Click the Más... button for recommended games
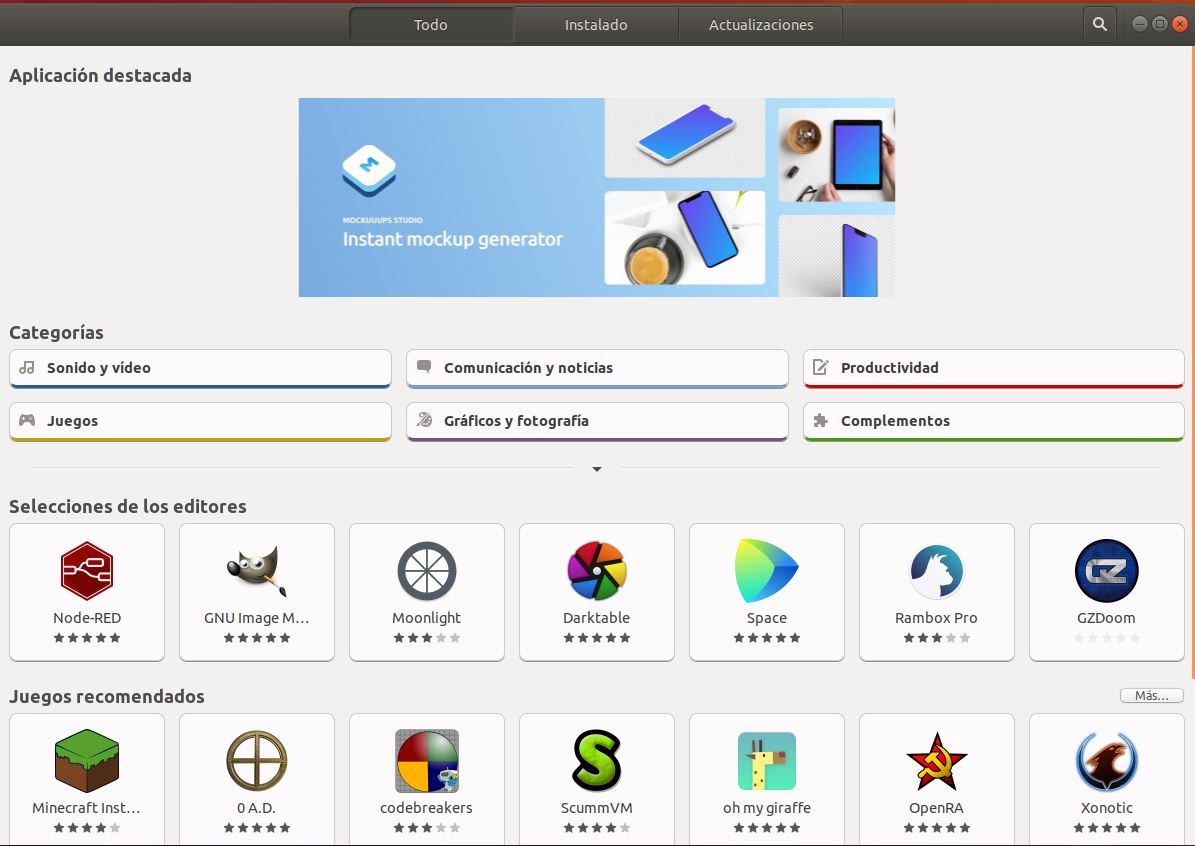Image resolution: width=1195 pixels, height=846 pixels. point(1152,695)
